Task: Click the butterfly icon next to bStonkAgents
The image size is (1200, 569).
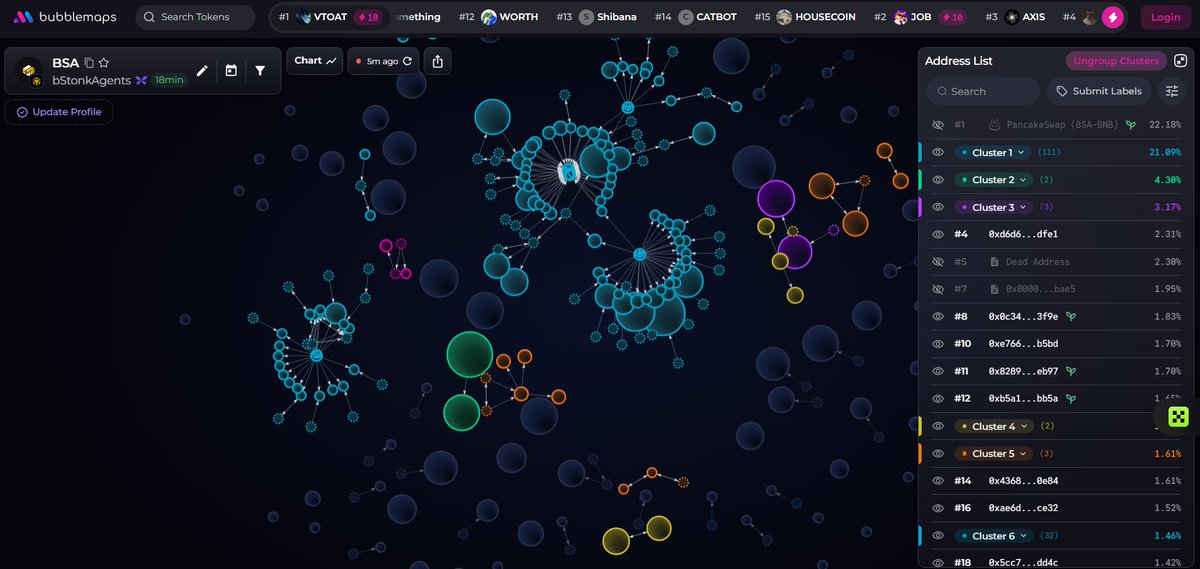Action: pyautogui.click(x=141, y=80)
